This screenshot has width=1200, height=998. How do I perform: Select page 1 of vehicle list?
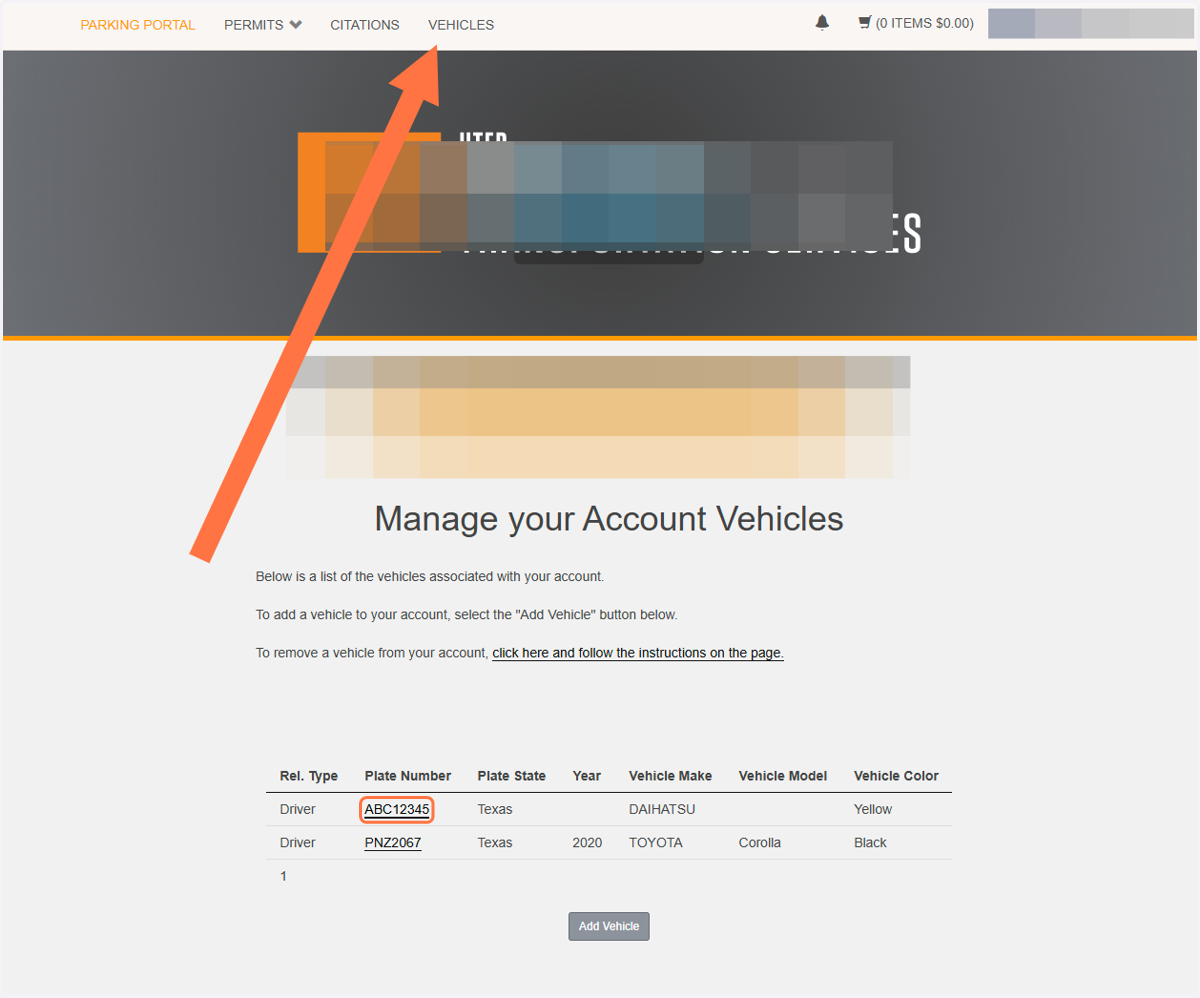[x=284, y=876]
